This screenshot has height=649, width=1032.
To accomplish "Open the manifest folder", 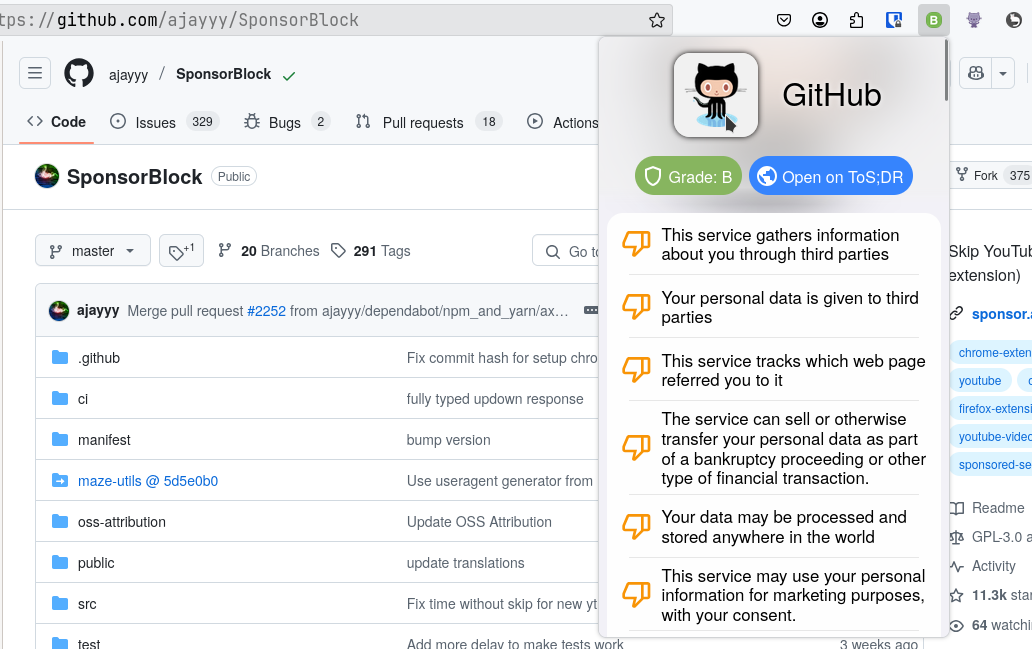I will [104, 440].
